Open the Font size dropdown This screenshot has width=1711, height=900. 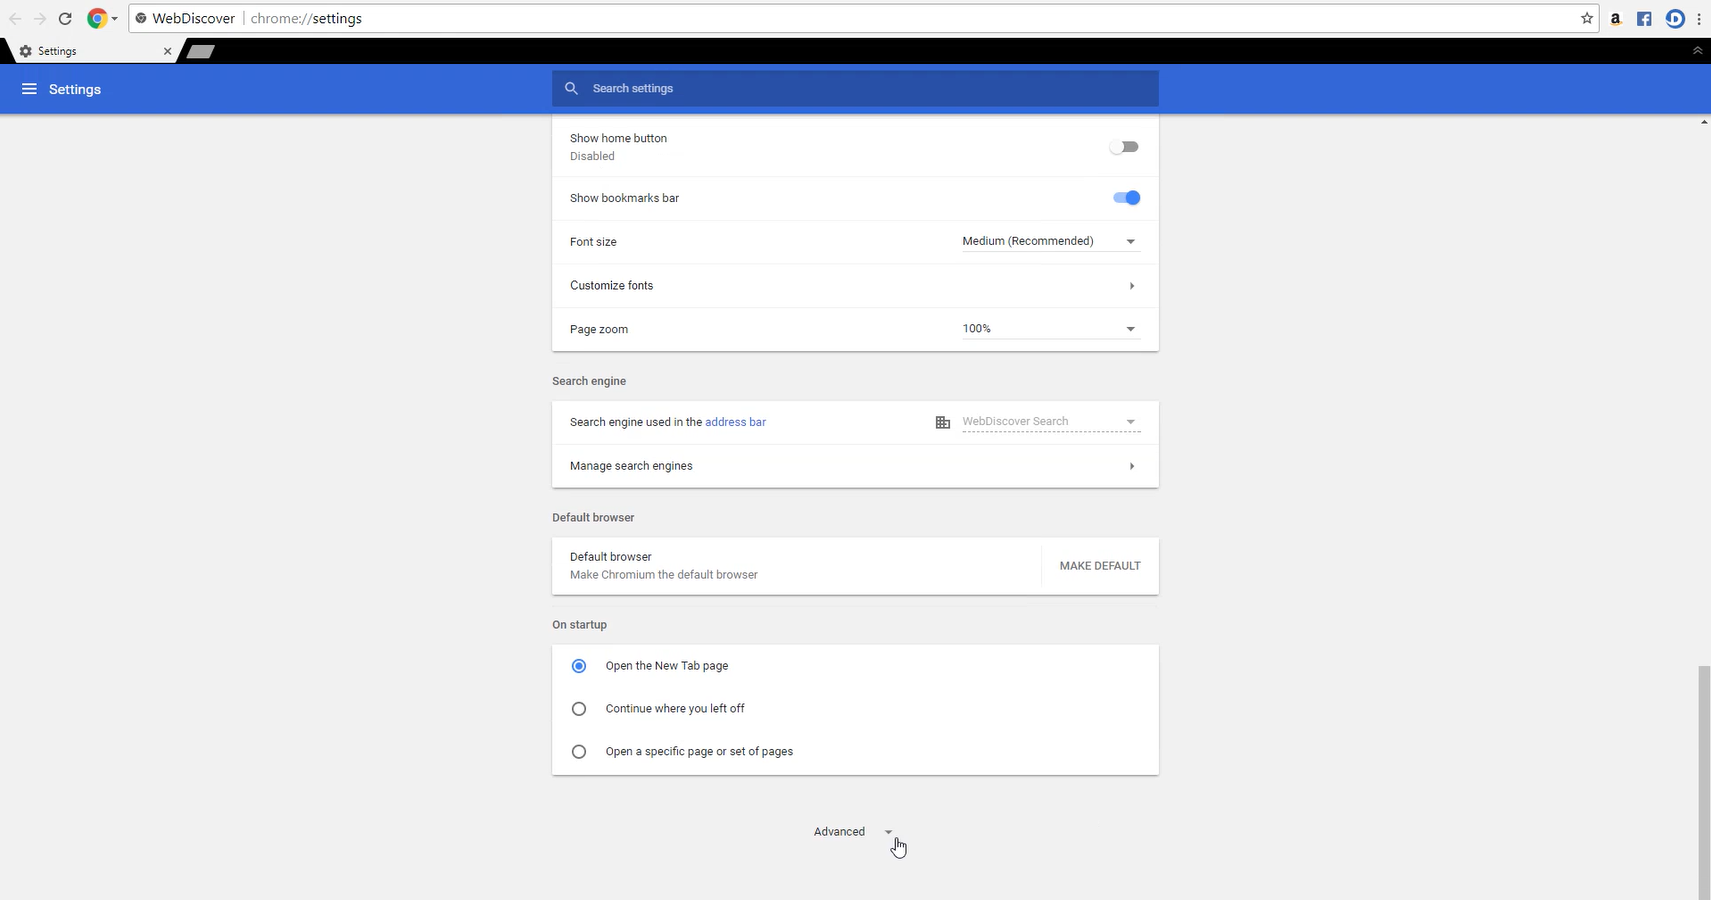click(1050, 241)
